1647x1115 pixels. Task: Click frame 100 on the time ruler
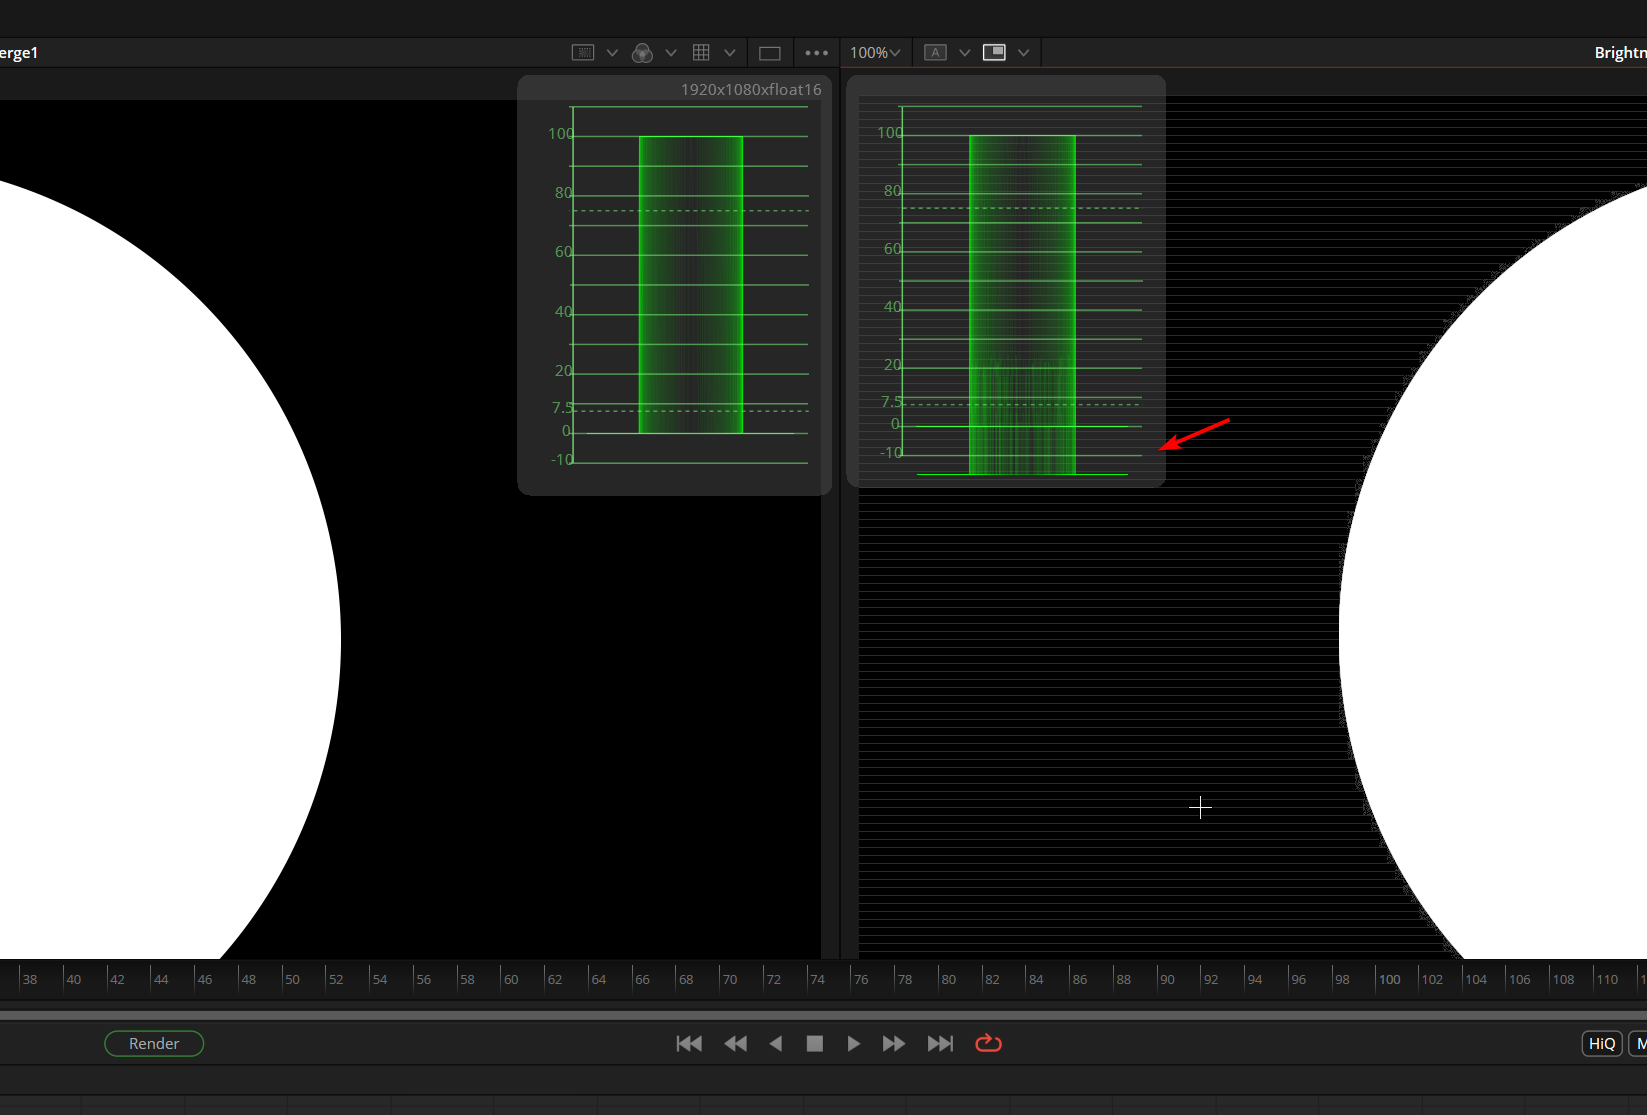click(x=1389, y=979)
